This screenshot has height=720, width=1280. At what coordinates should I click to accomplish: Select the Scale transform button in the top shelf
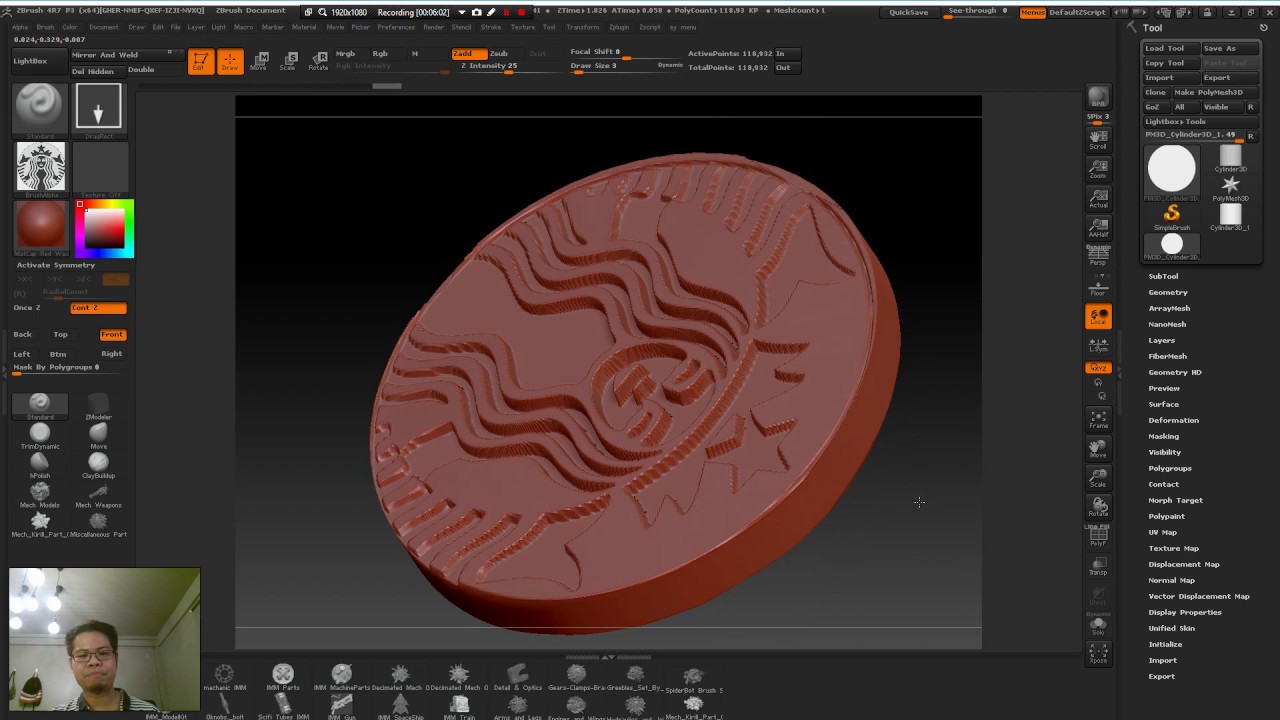coord(288,61)
